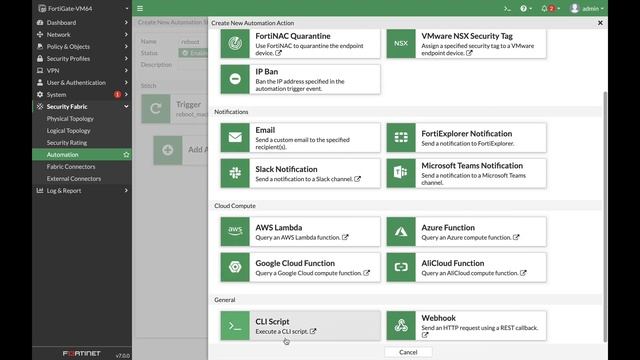
Task: Expand the Security Profiles menu
Action: (x=82, y=58)
